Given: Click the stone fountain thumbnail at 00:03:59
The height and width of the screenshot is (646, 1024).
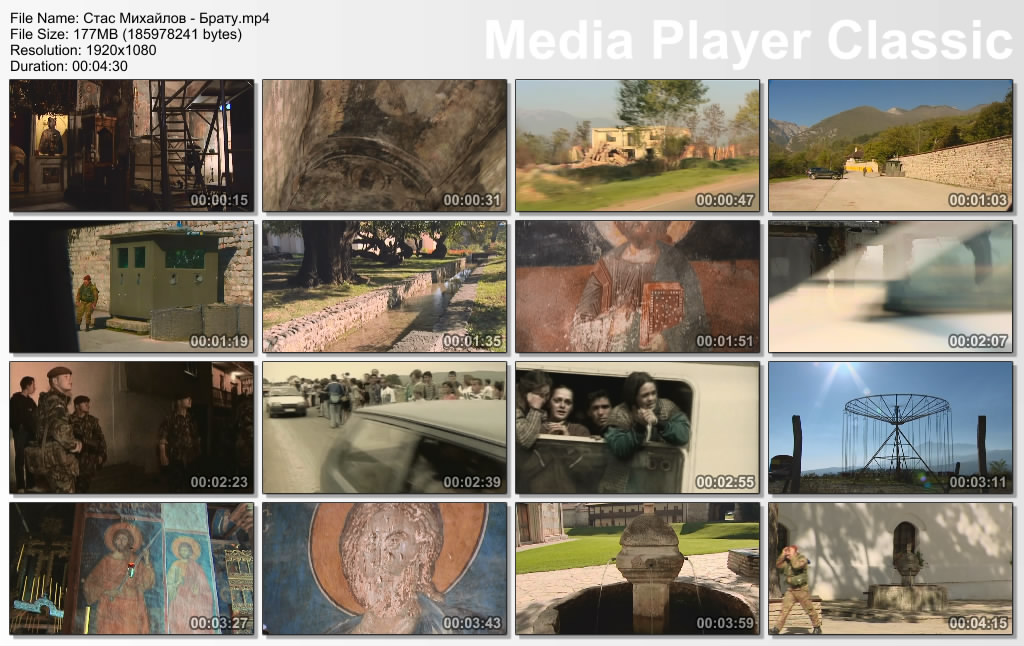Looking at the screenshot, I should pos(637,568).
